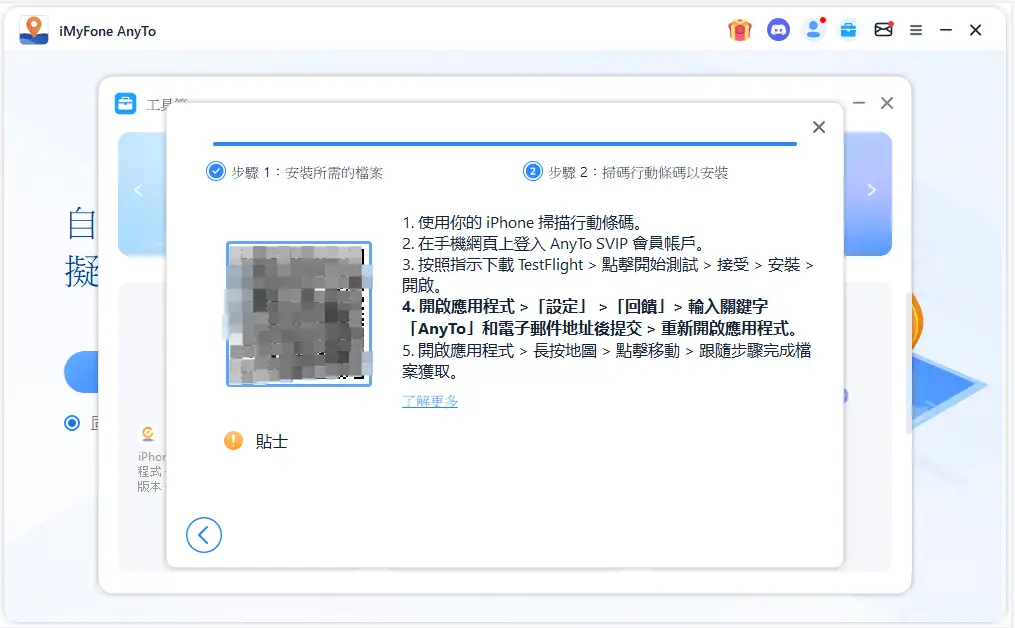
Task: Click the iMyFone AnyTo title text
Action: pos(107,31)
